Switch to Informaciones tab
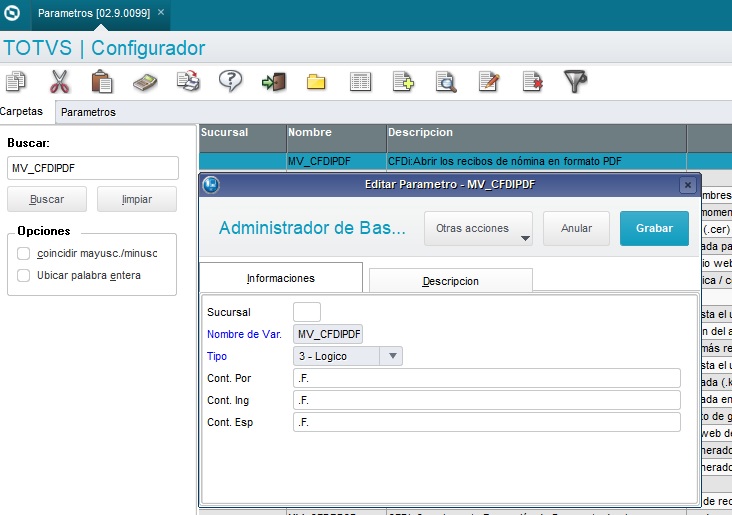This screenshot has height=515, width=732. pos(281,278)
